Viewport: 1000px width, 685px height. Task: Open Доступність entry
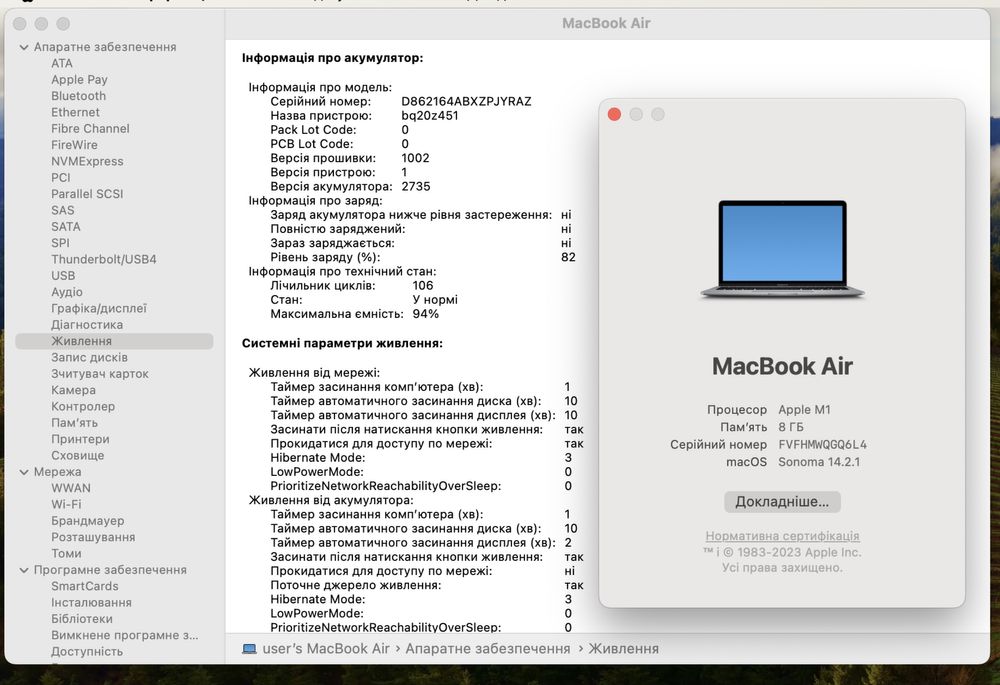pyautogui.click(x=87, y=652)
